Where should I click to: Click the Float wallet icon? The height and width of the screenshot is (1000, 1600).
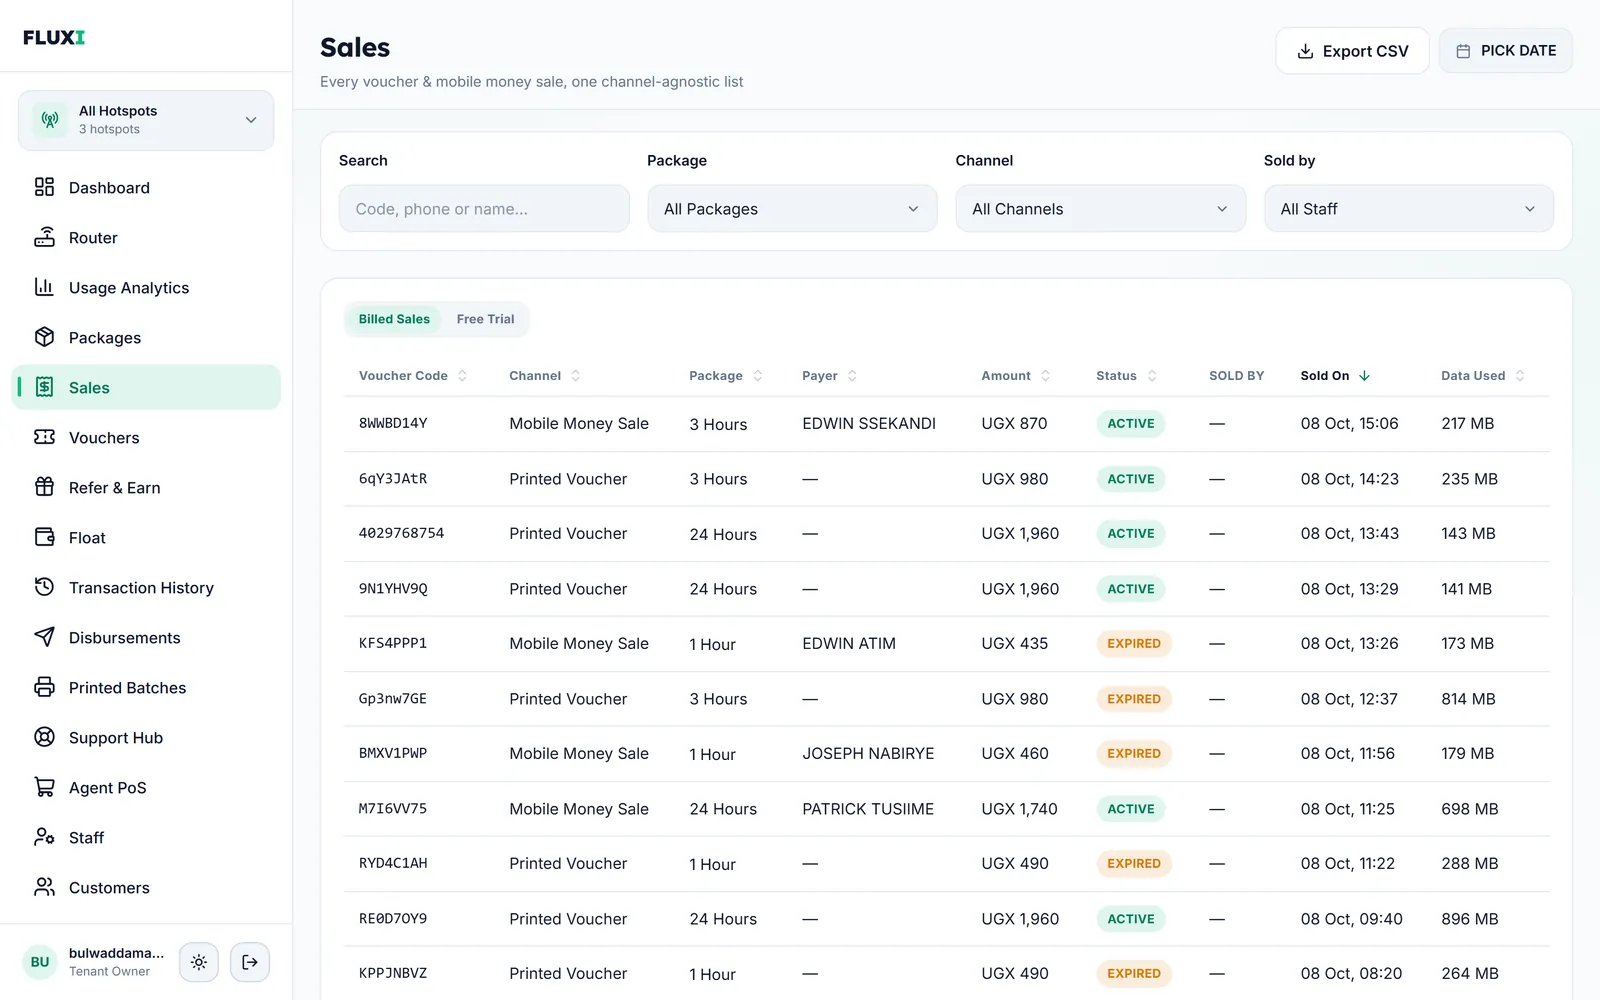click(44, 537)
